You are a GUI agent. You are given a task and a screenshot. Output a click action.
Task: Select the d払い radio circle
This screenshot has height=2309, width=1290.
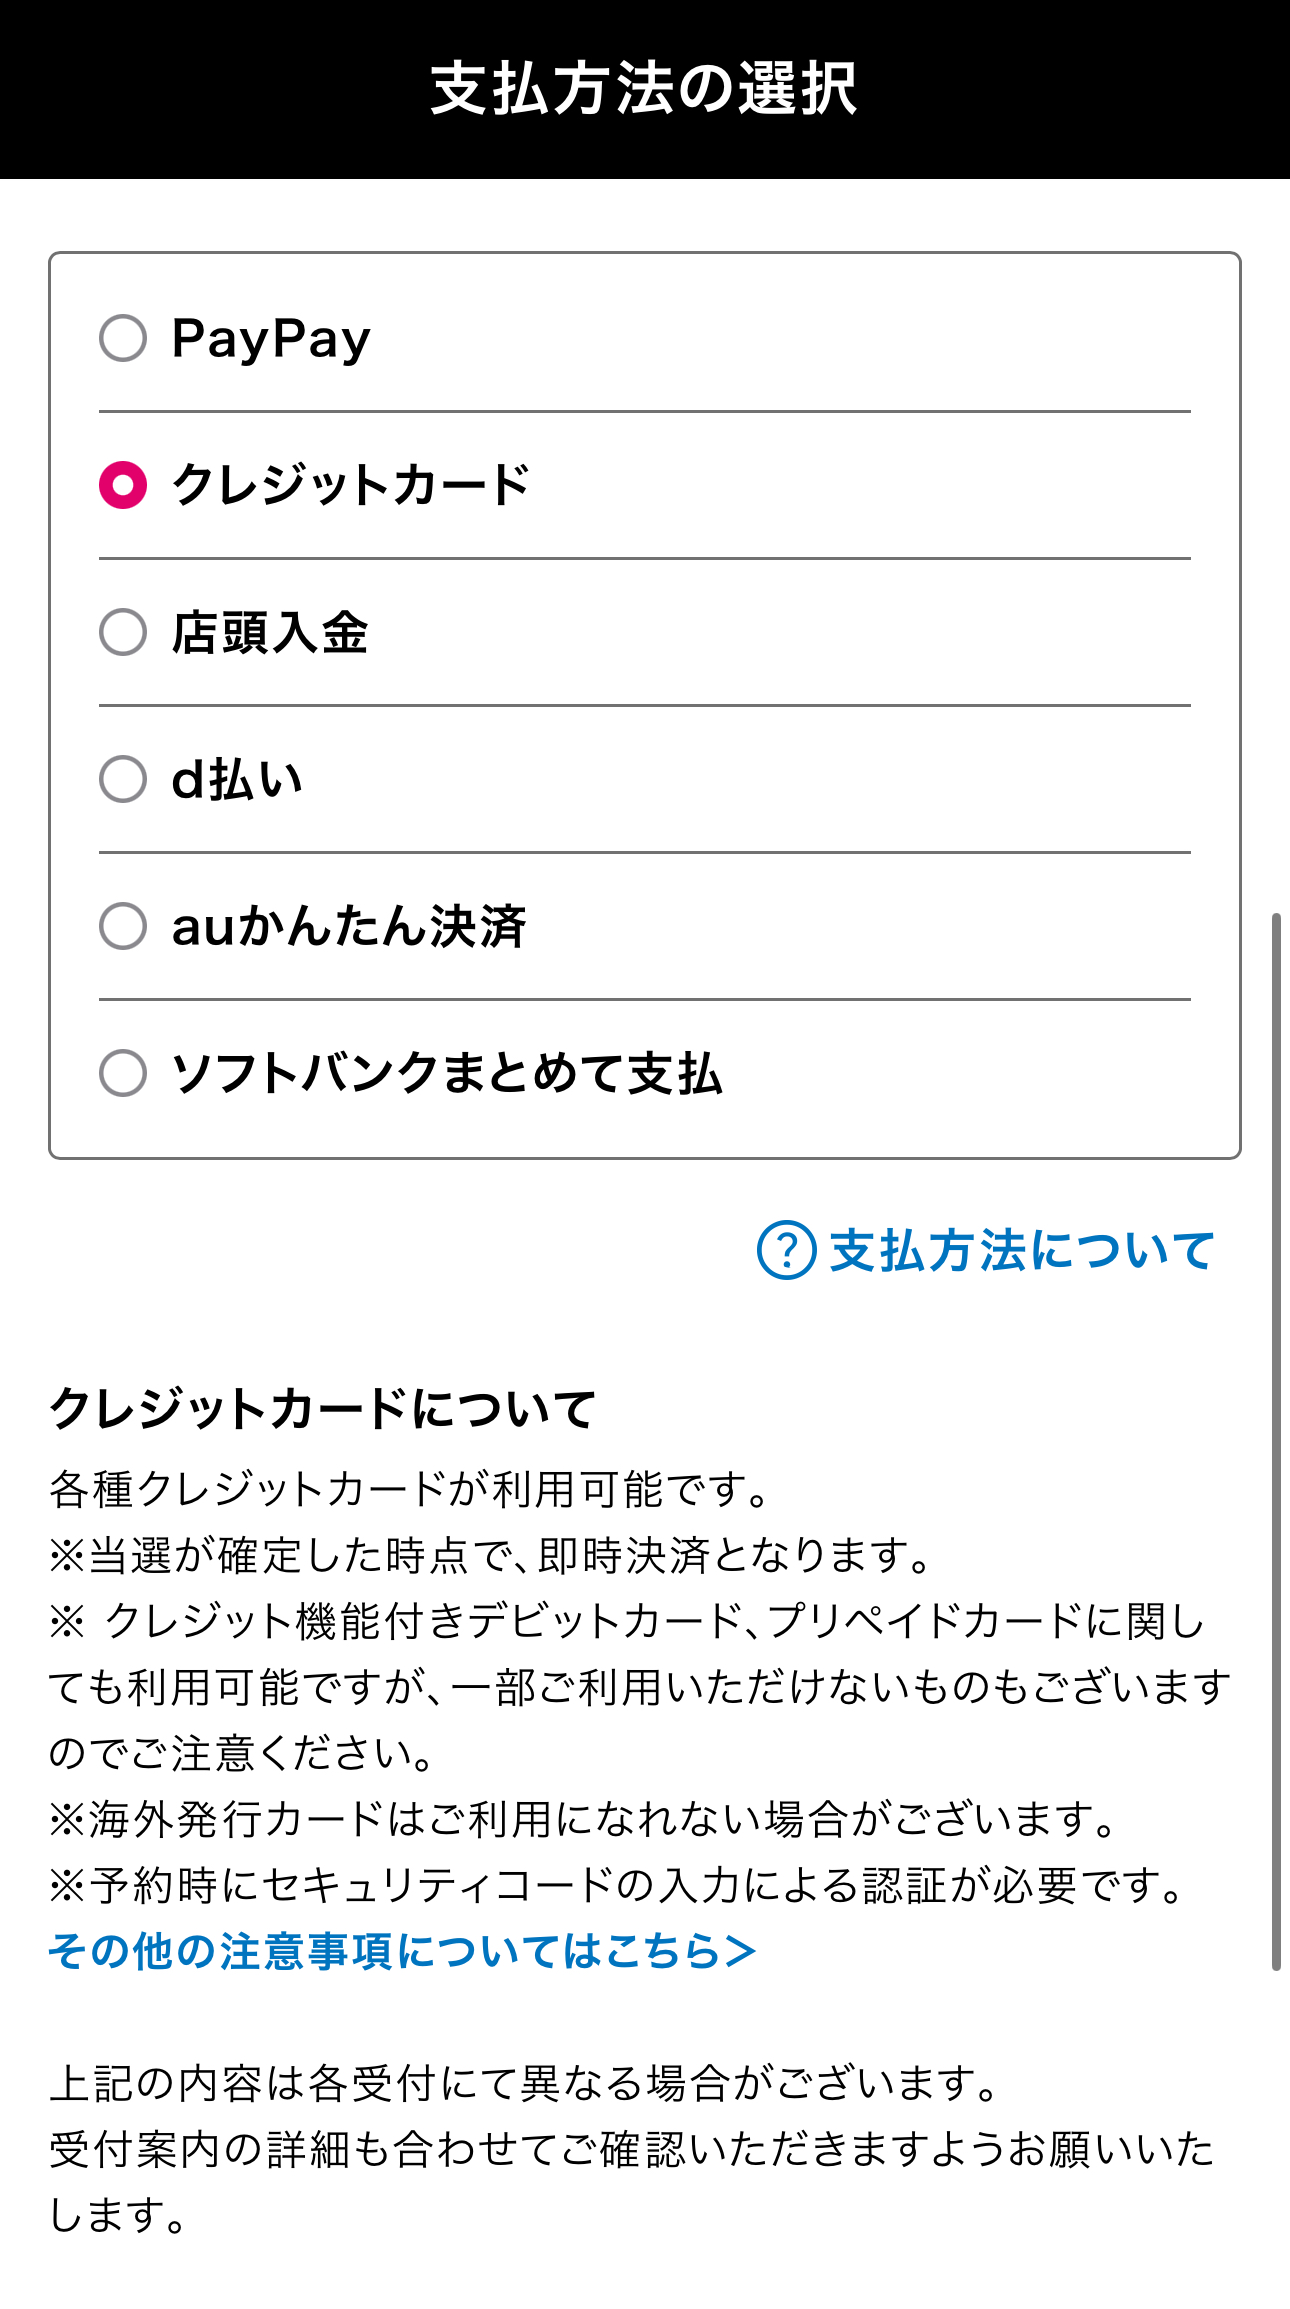[x=123, y=779]
